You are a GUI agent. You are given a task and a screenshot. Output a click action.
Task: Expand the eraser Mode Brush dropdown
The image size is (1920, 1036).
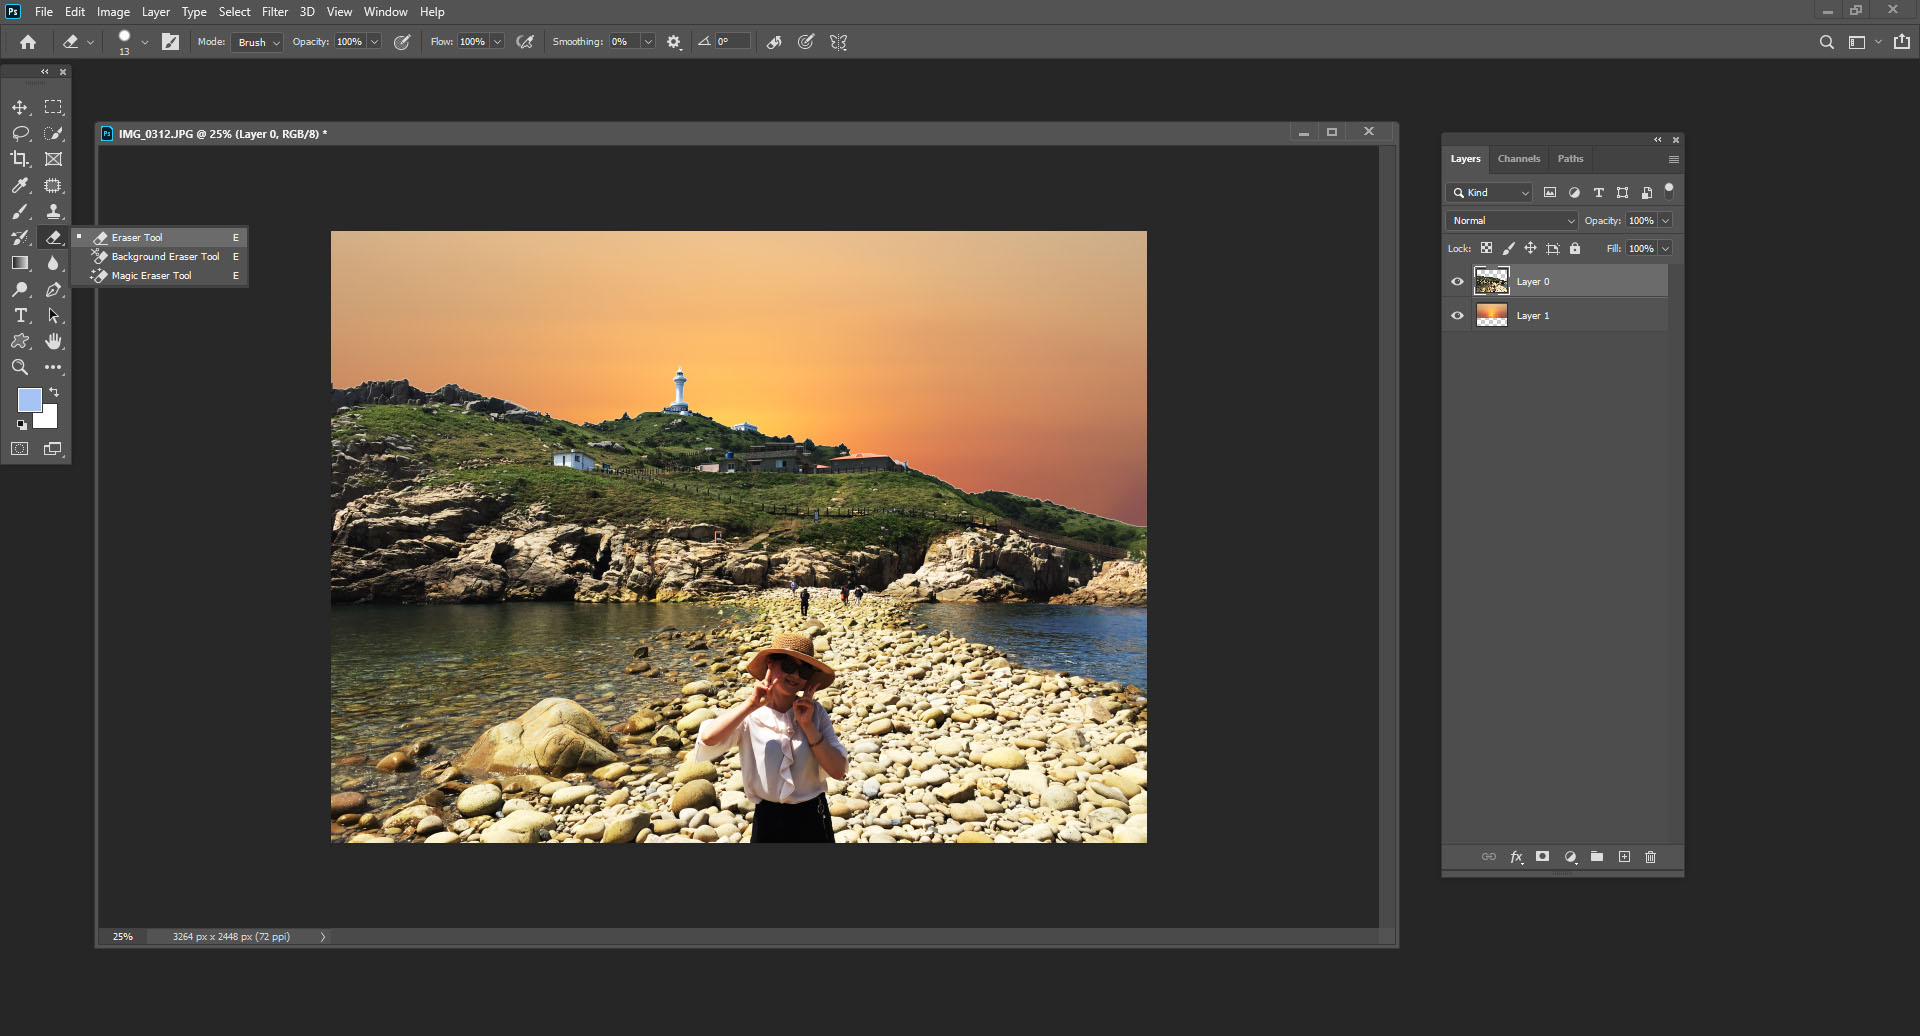[x=257, y=42]
